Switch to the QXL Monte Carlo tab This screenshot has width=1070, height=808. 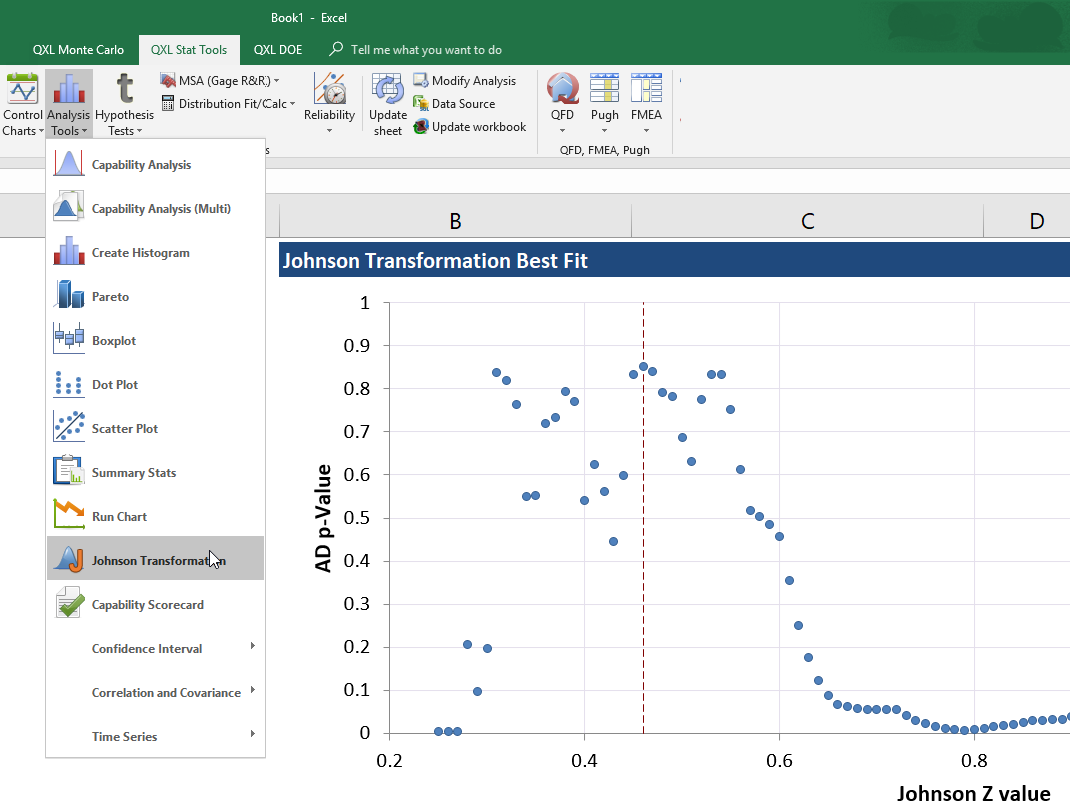click(x=78, y=50)
